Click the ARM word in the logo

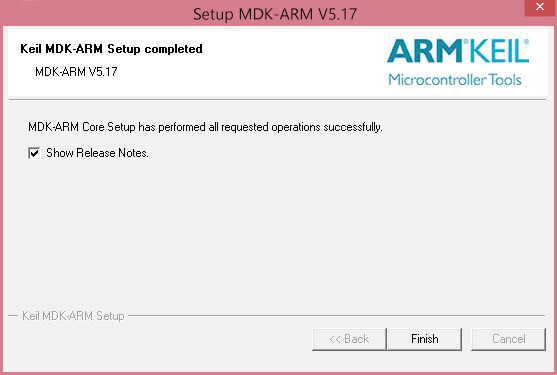point(425,51)
